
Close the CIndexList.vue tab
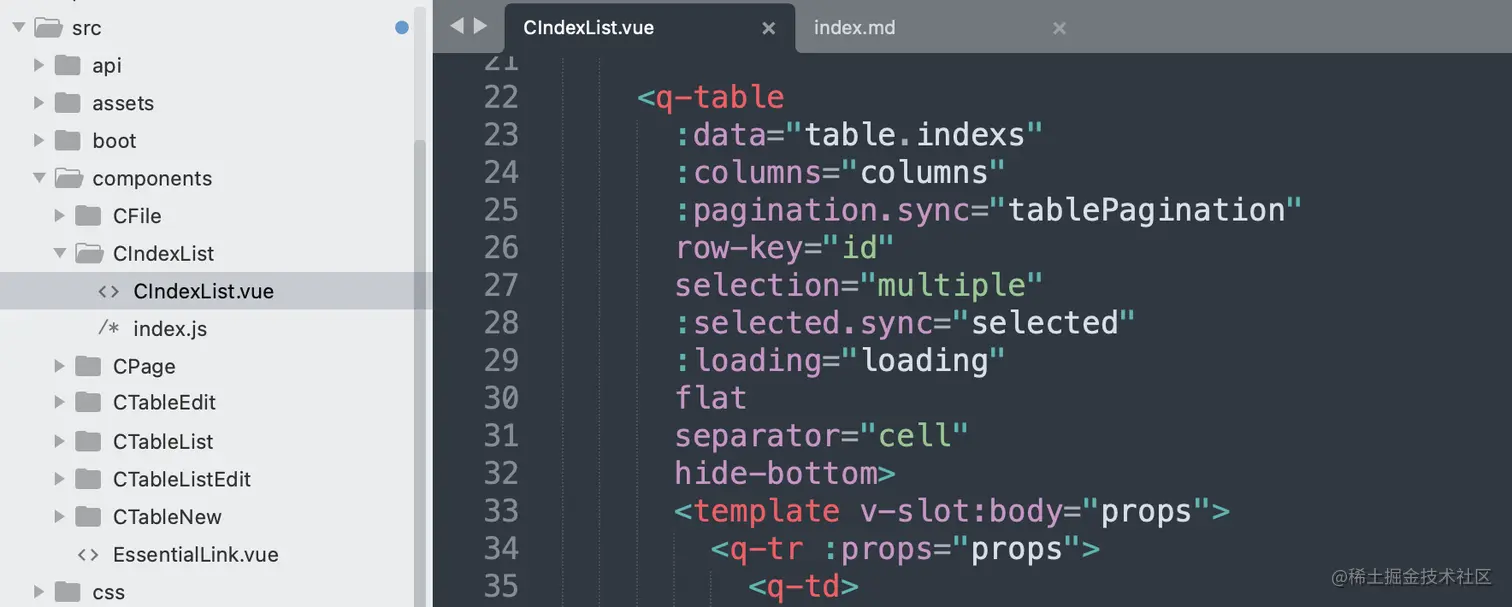769,28
